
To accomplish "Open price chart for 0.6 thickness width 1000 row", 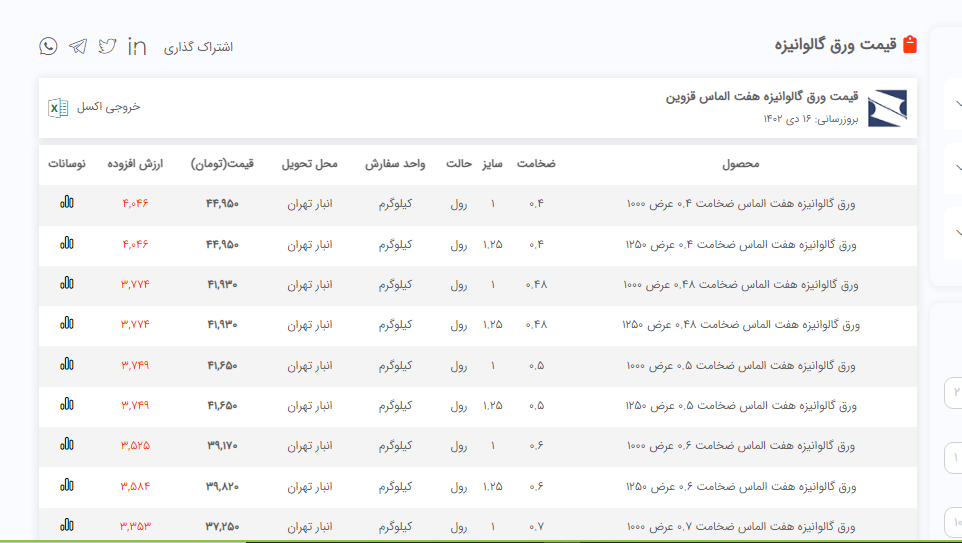I will (66, 445).
